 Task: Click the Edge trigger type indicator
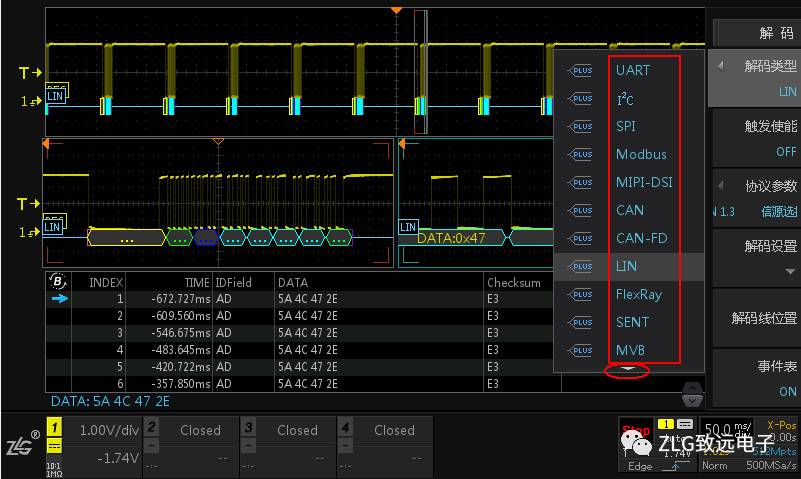coord(640,466)
